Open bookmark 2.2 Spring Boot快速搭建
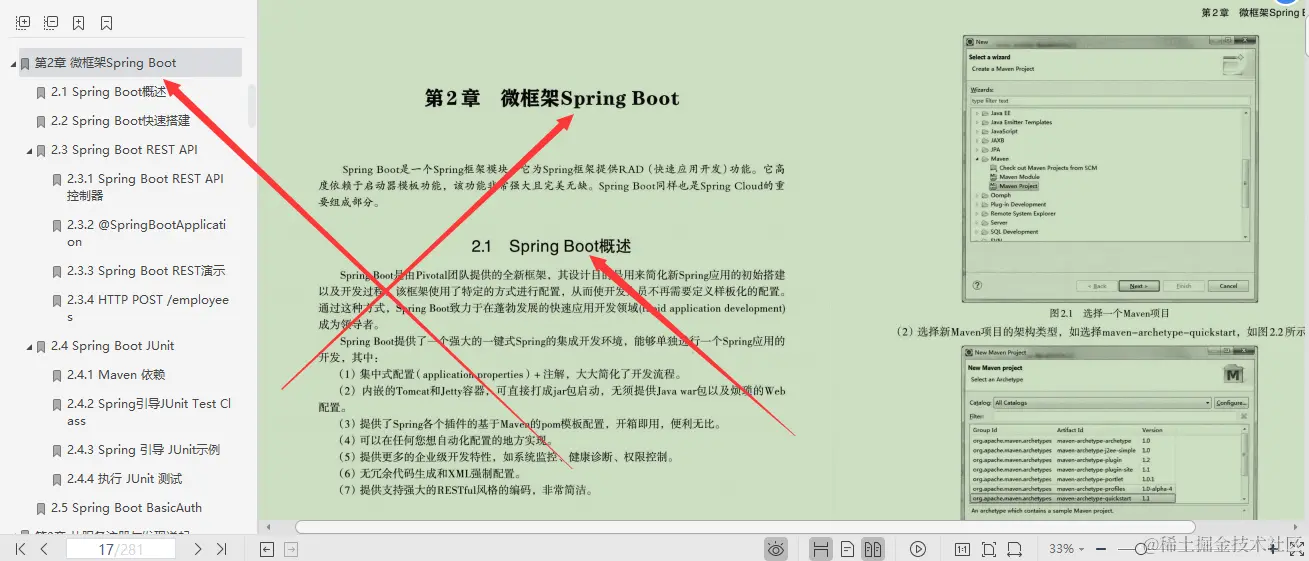1309x561 pixels. pos(121,121)
